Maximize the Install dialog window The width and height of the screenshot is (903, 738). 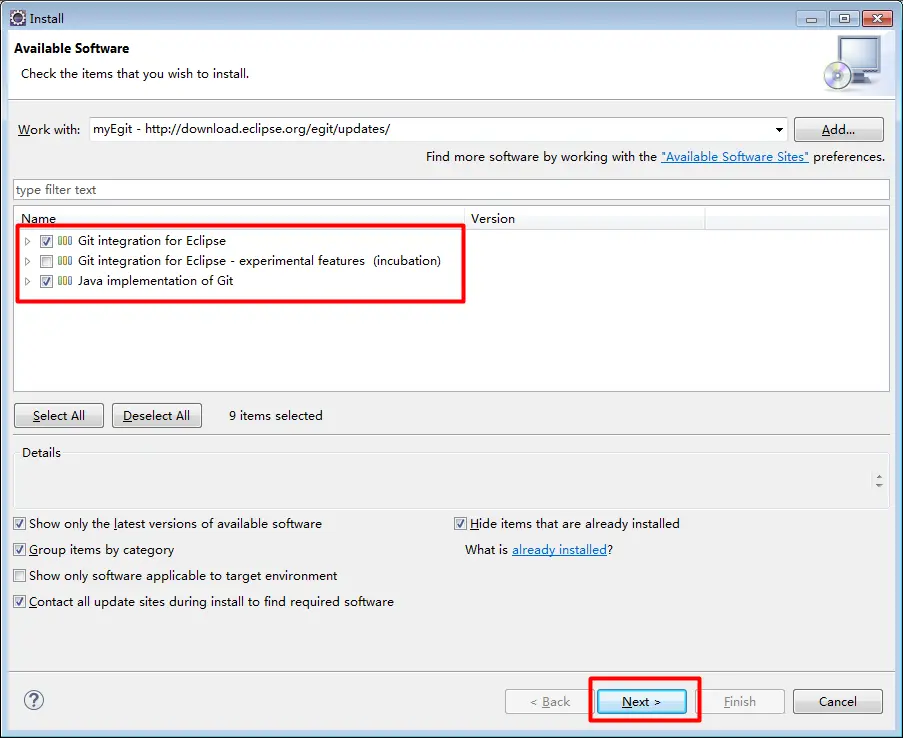coord(844,19)
